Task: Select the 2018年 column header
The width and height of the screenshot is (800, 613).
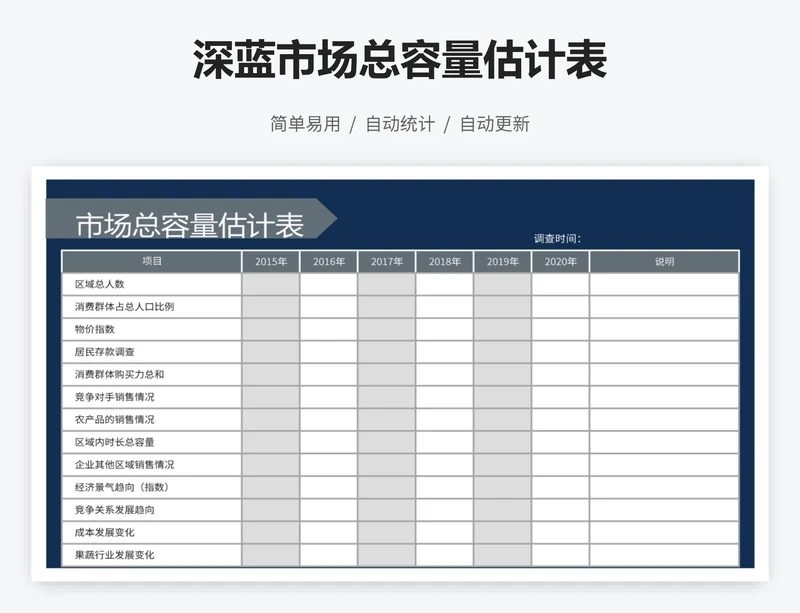Action: [x=444, y=261]
